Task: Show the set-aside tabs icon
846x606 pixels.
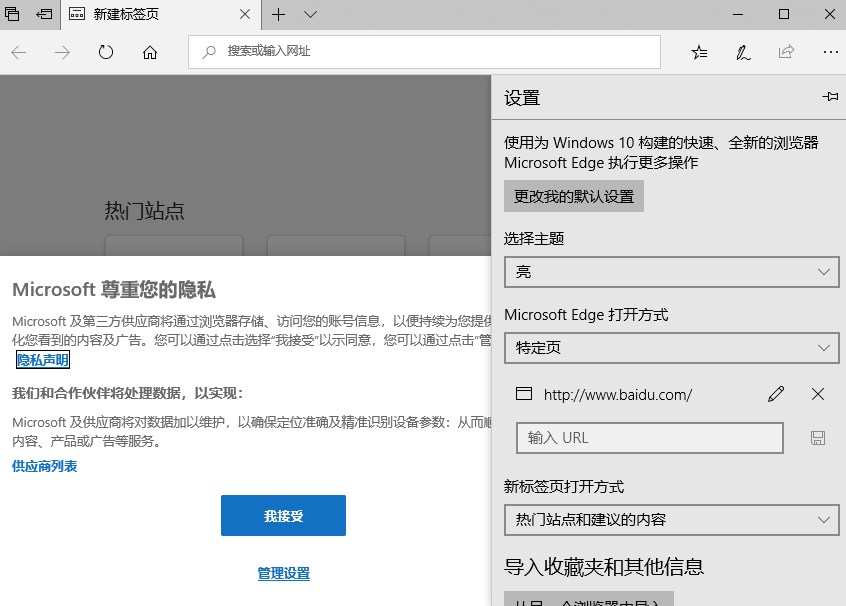Action: tap(45, 15)
